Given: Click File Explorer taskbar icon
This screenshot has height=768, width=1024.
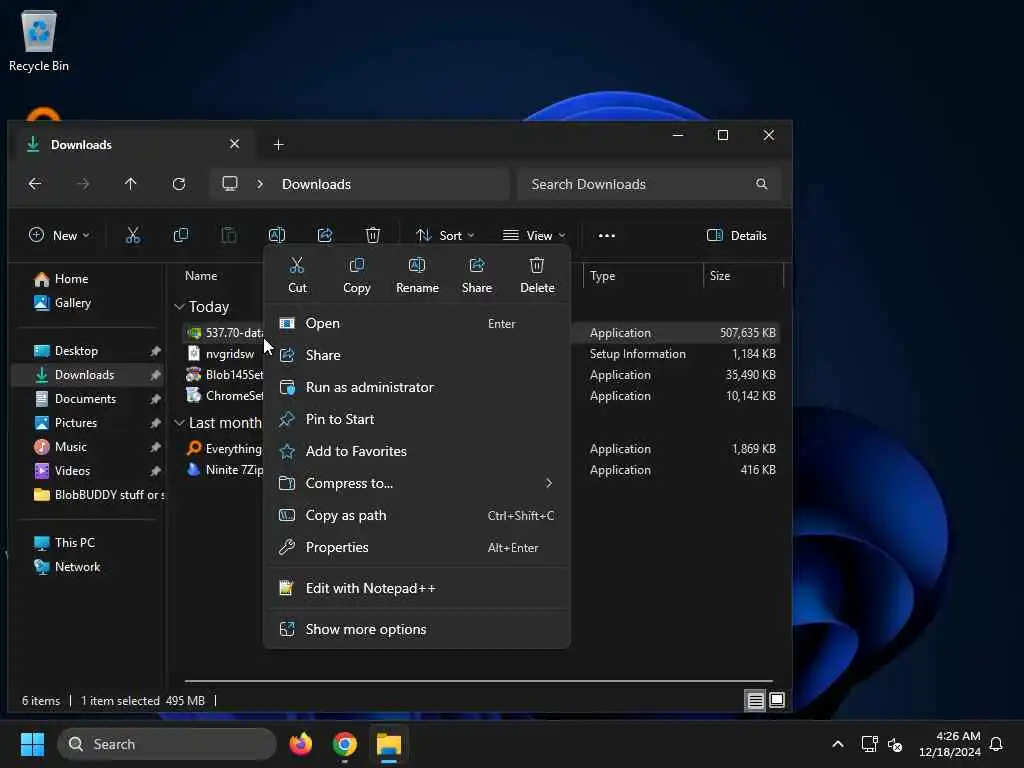Looking at the screenshot, I should pyautogui.click(x=389, y=744).
